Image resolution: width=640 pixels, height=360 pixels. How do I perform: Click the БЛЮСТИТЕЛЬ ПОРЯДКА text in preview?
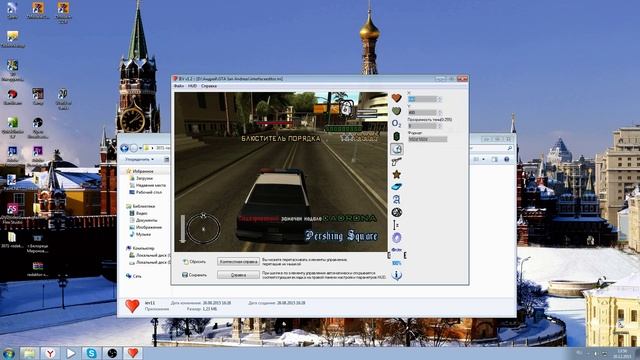tap(281, 138)
